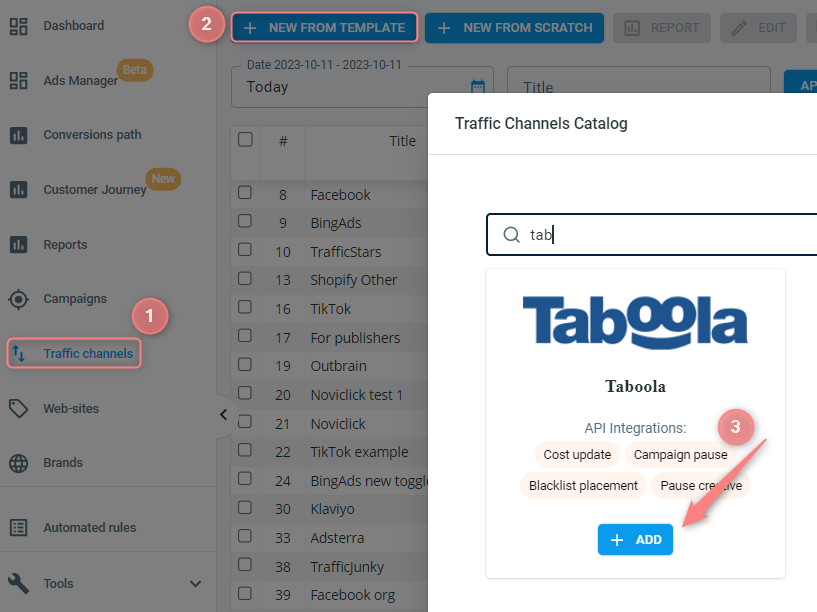Click the search magnifier icon in catalog
Viewport: 817px width, 612px height.
512,234
